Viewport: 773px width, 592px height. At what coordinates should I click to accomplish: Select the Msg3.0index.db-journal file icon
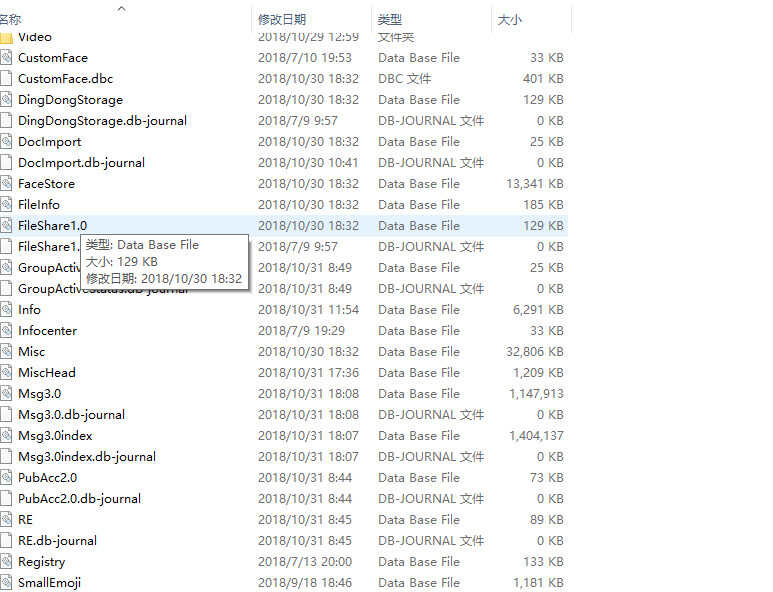click(x=6, y=457)
